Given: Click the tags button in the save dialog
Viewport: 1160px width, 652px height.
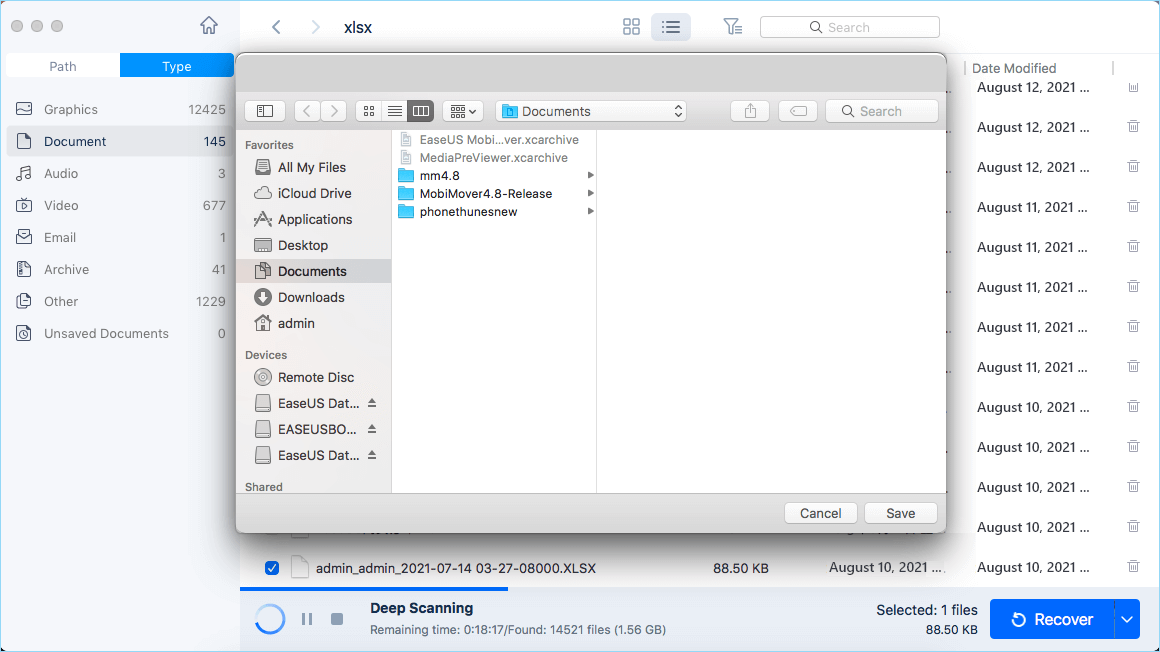Looking at the screenshot, I should point(798,111).
